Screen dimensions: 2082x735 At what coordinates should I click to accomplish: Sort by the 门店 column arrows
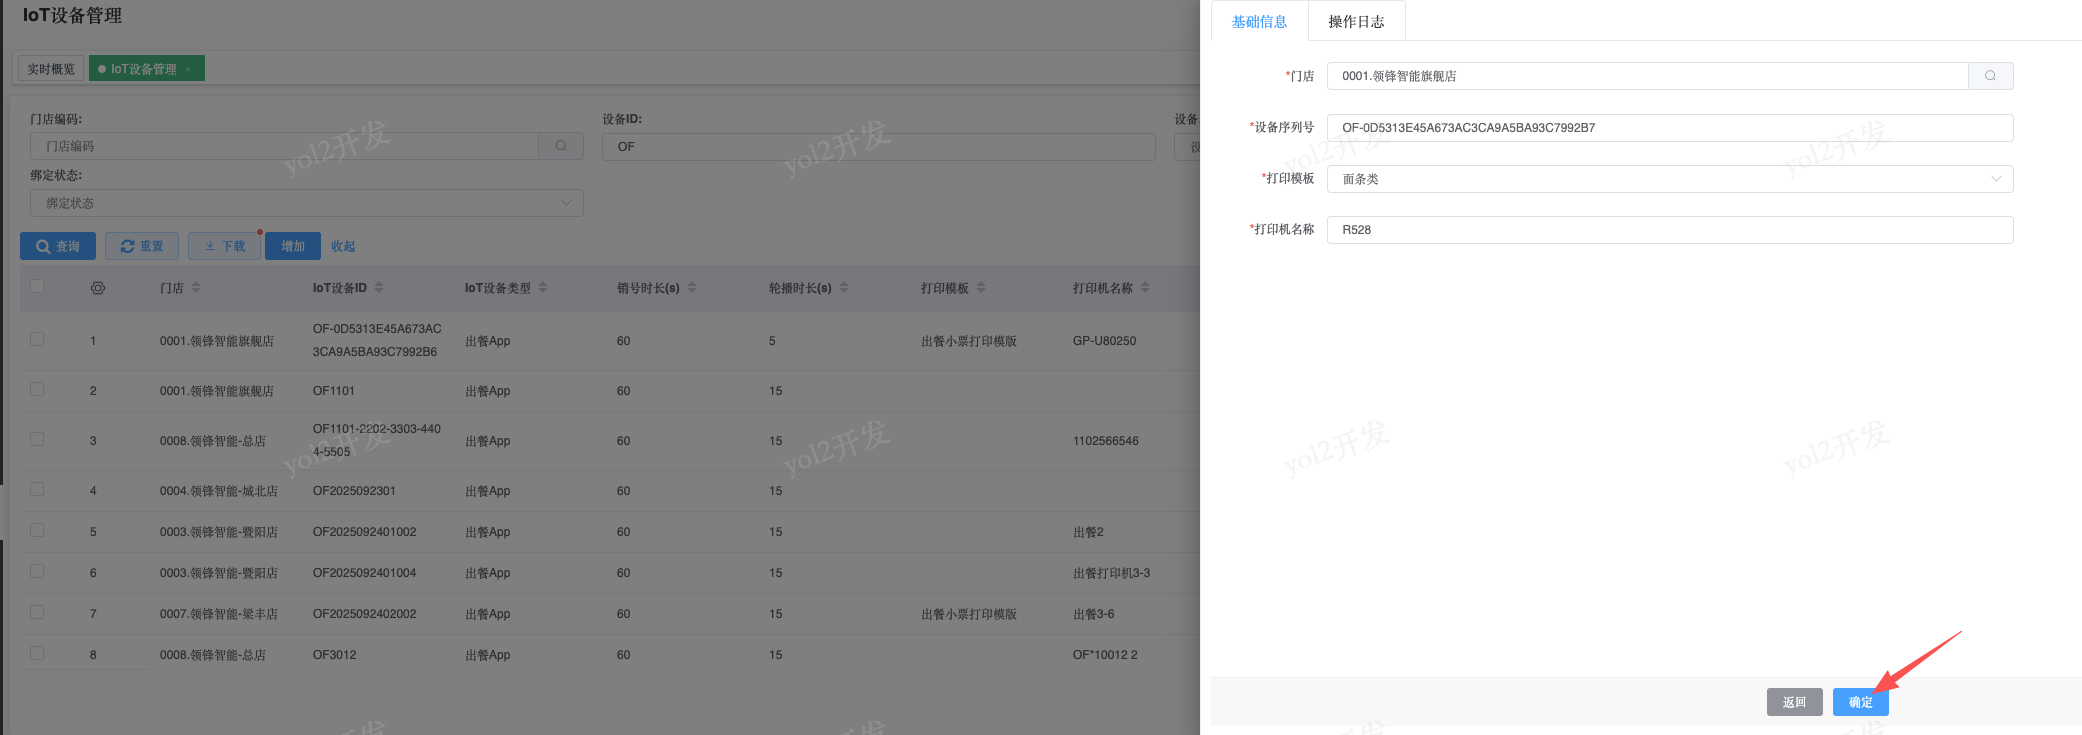click(196, 288)
